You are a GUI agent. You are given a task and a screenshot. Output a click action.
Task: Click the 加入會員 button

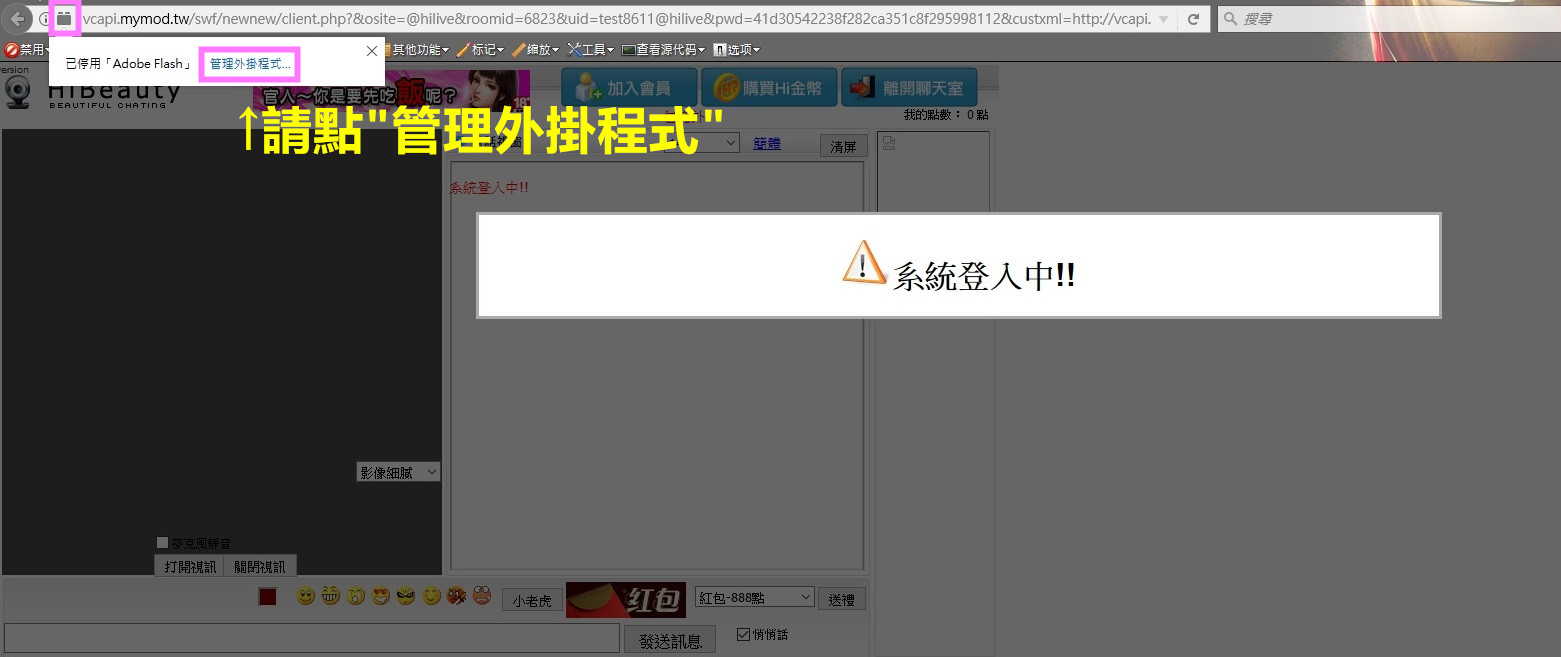(x=628, y=88)
